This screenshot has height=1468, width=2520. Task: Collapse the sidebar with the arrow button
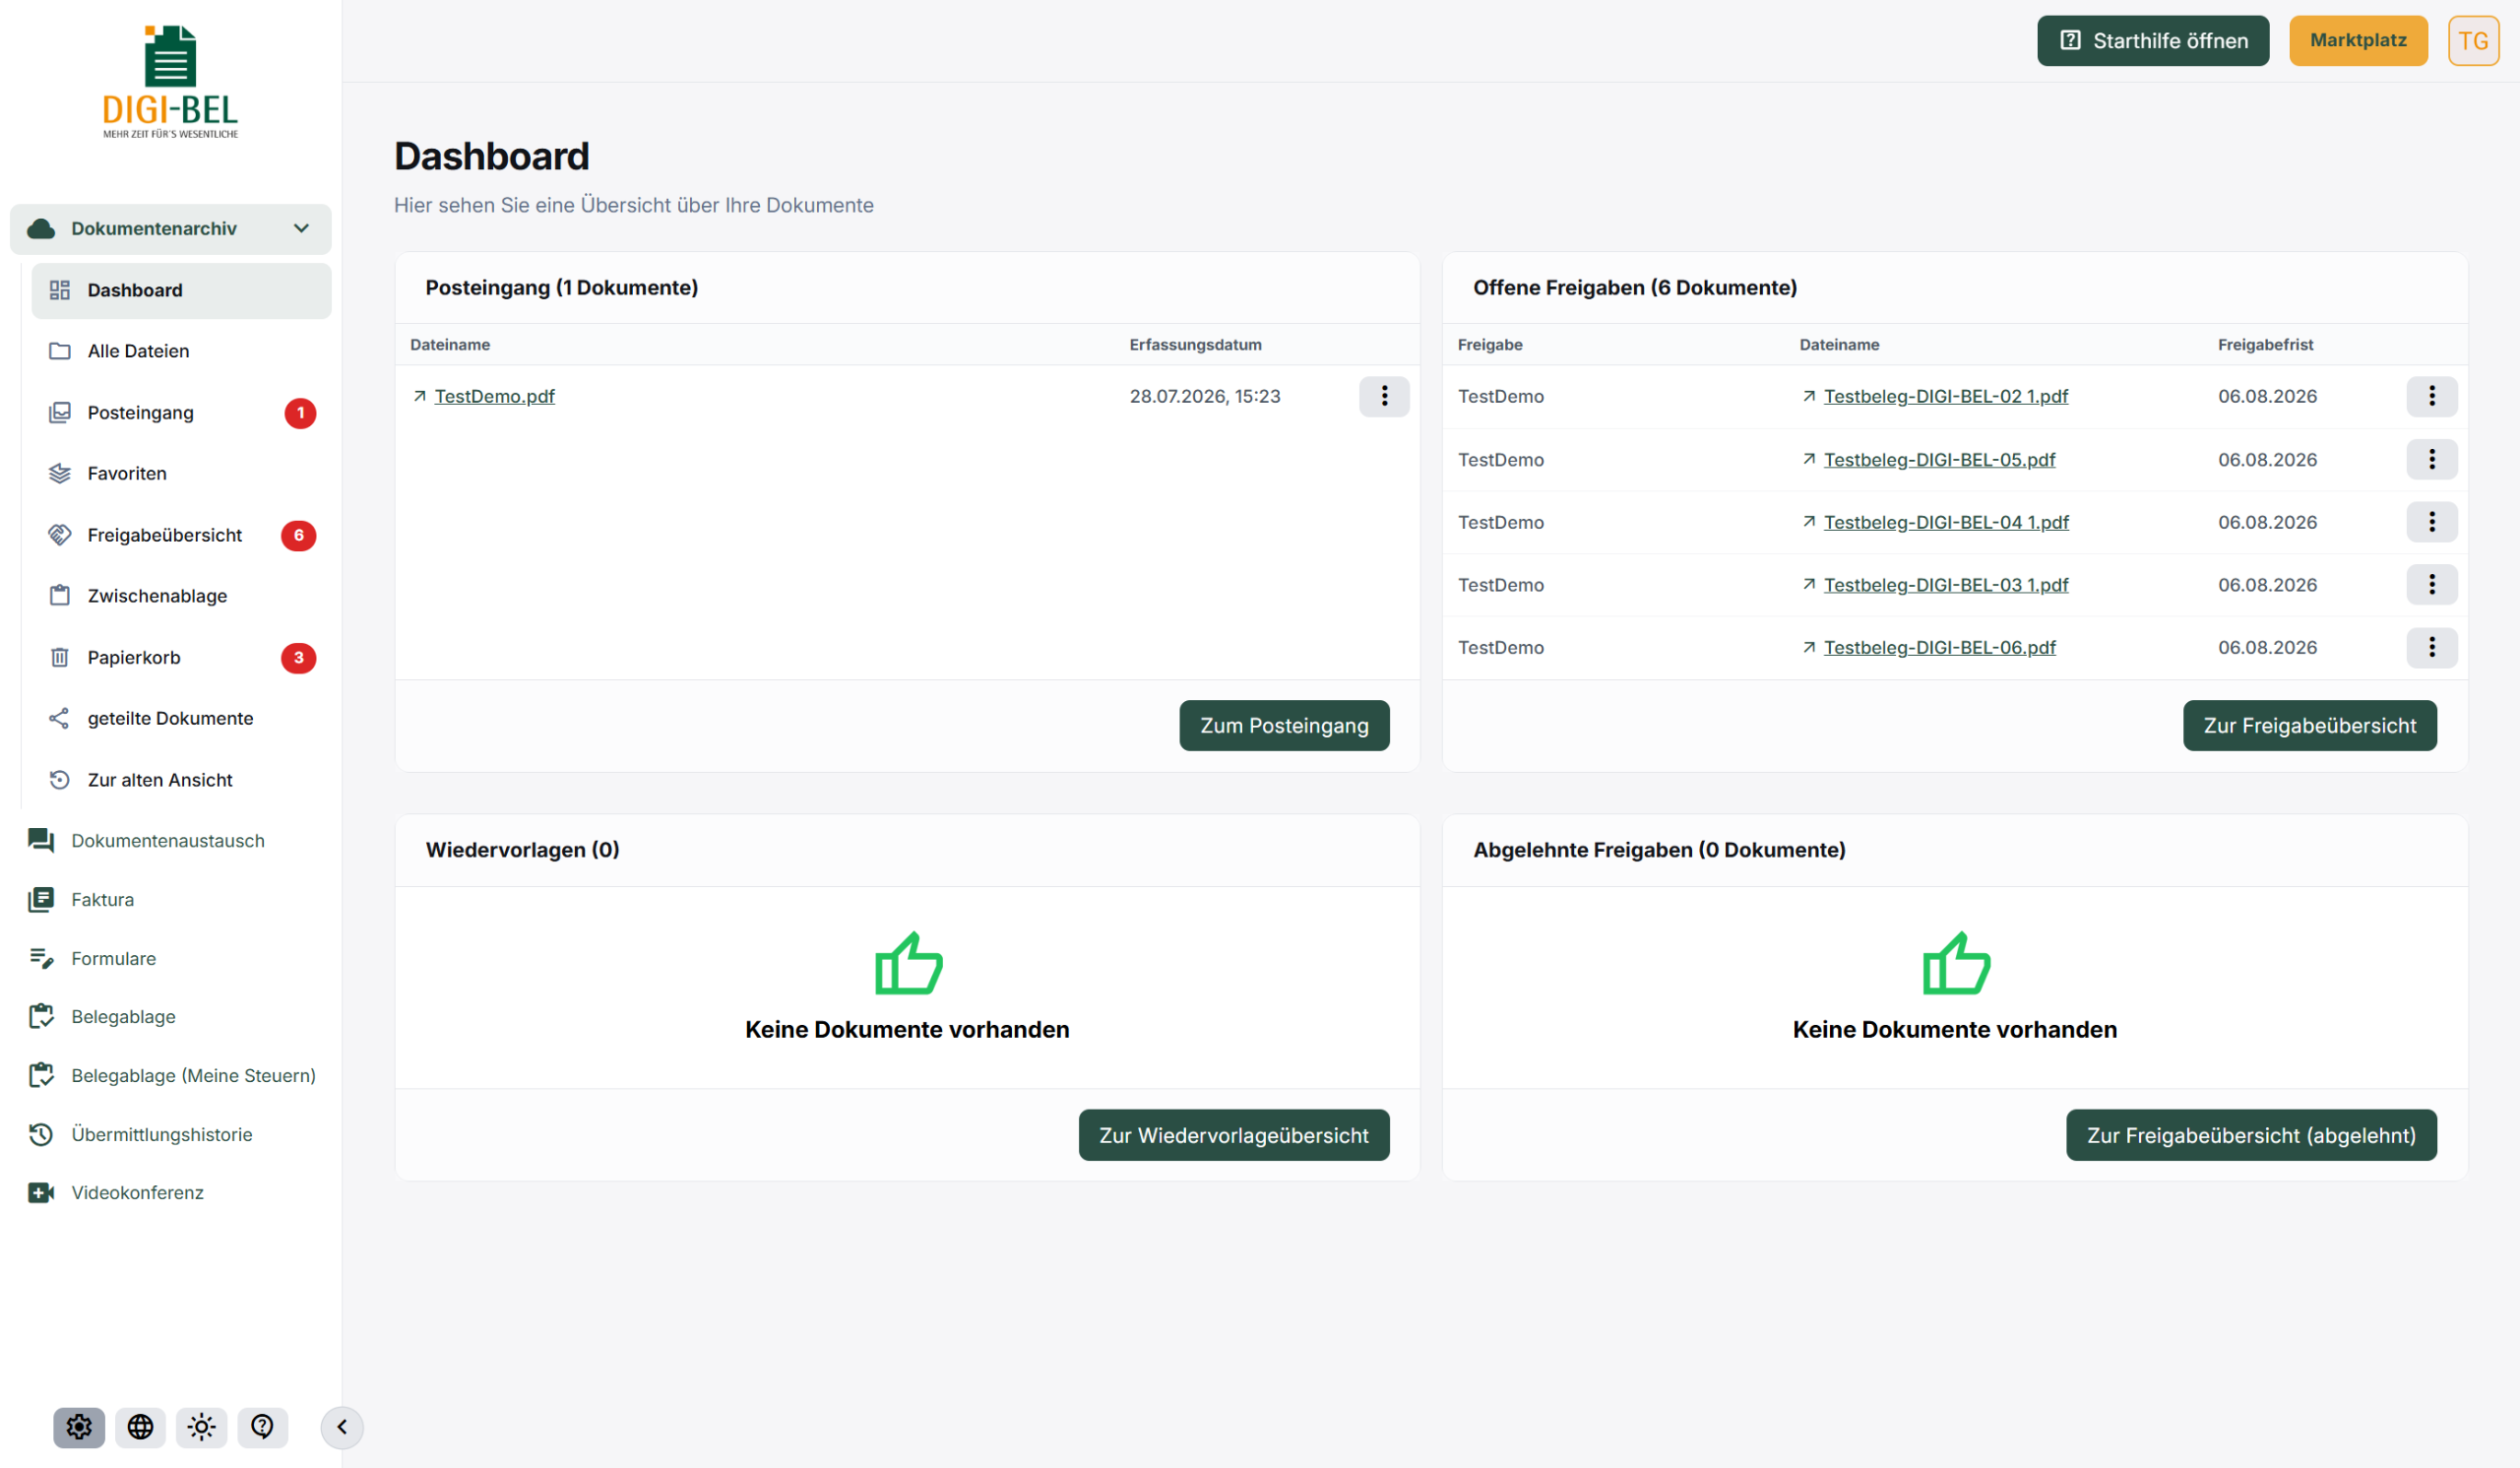click(x=342, y=1427)
